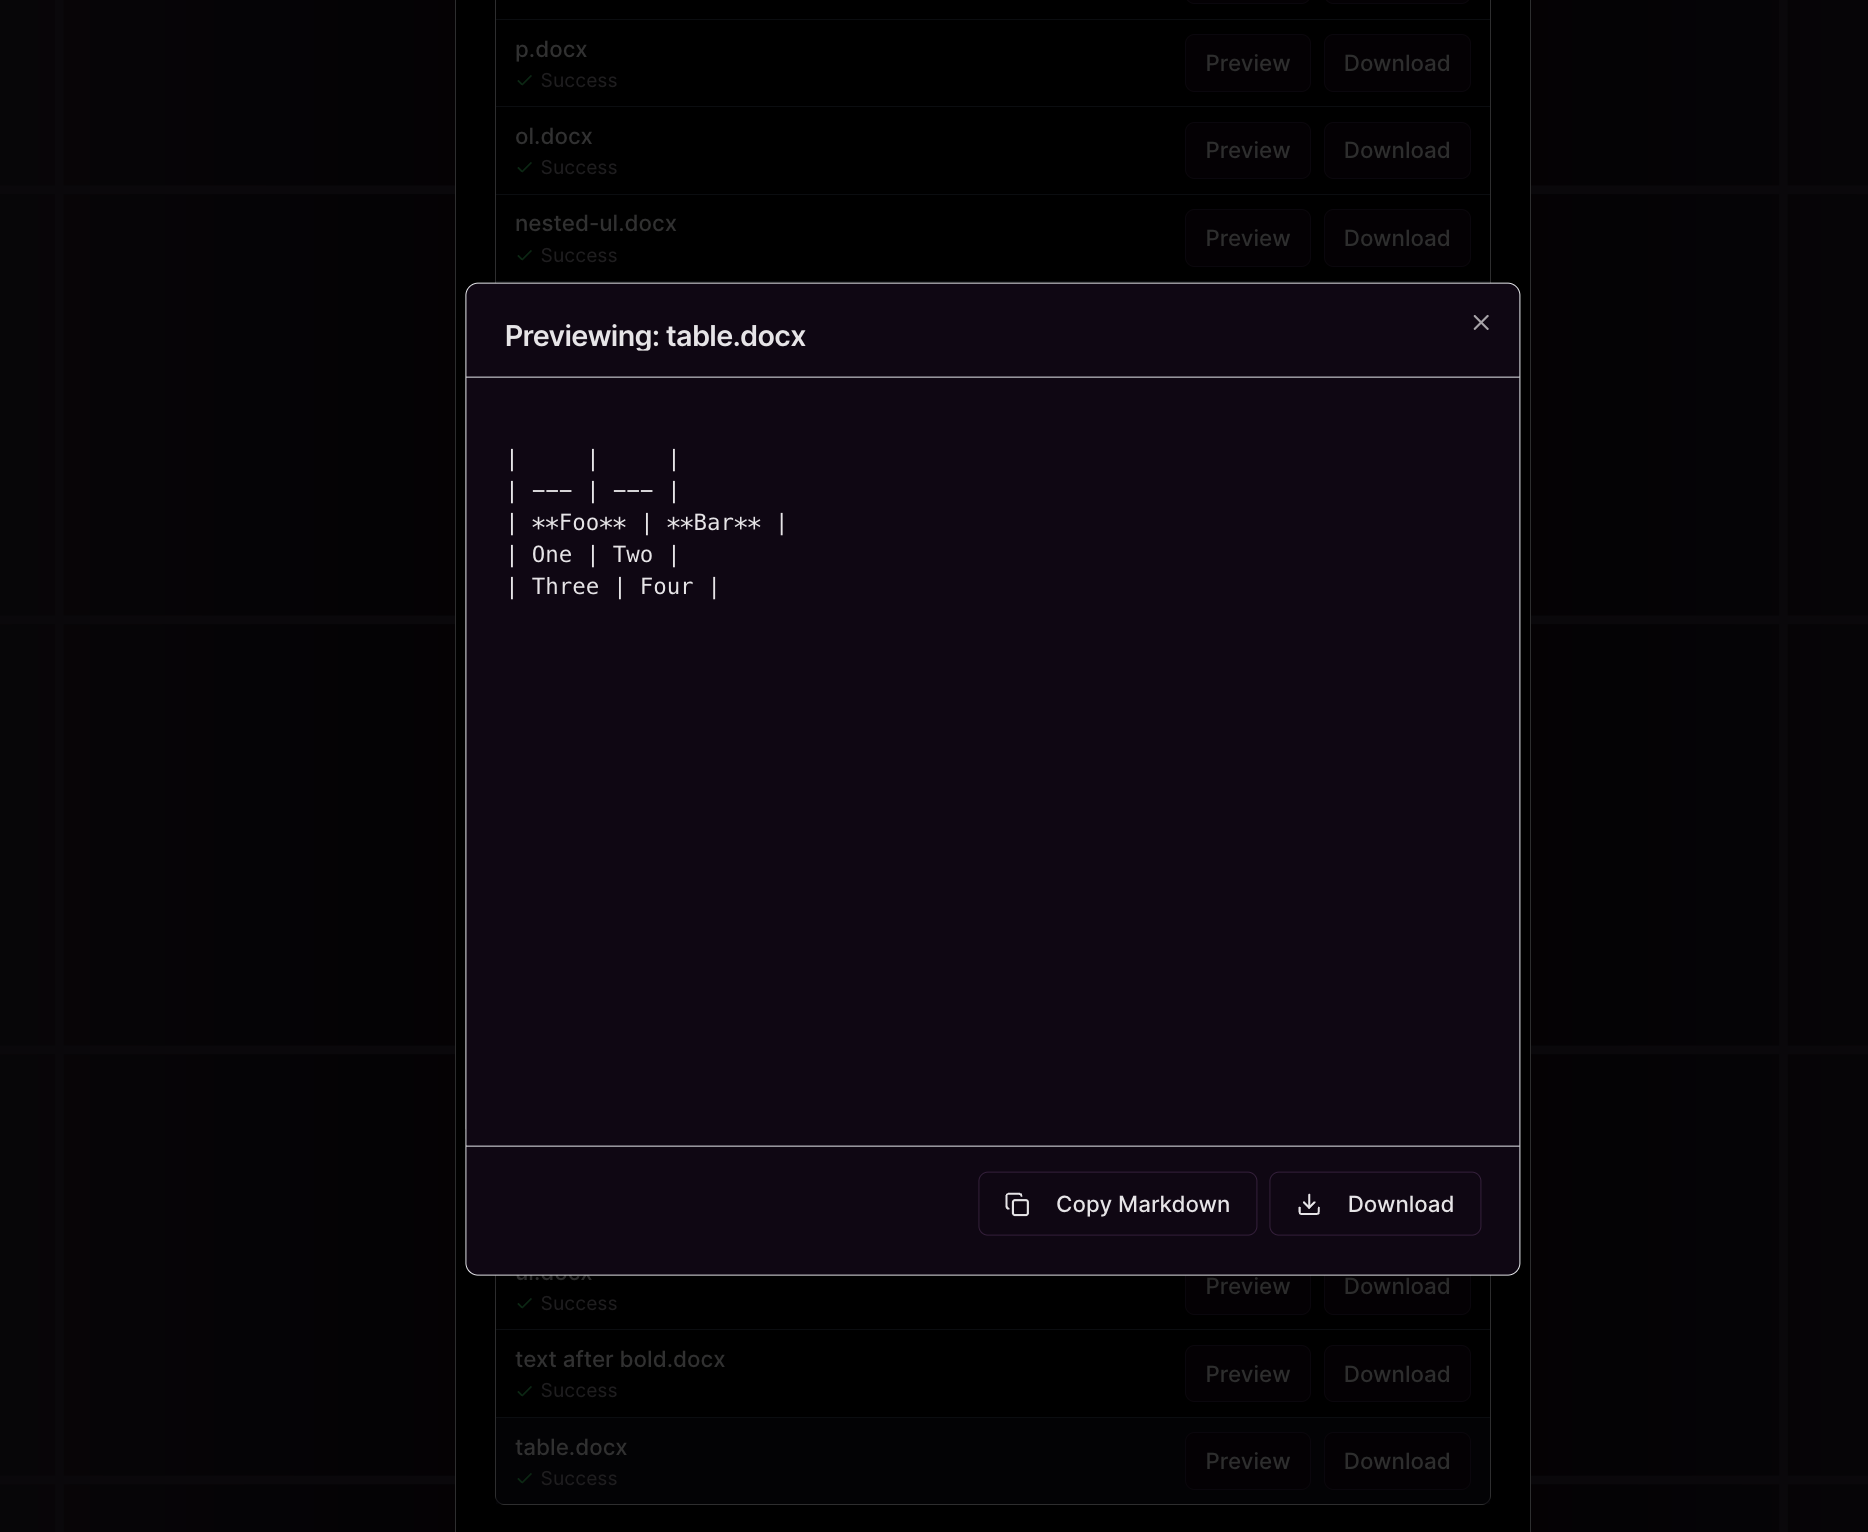Click the Success checkmark icon under table.docx
Image resolution: width=1868 pixels, height=1532 pixels.
coord(524,1478)
